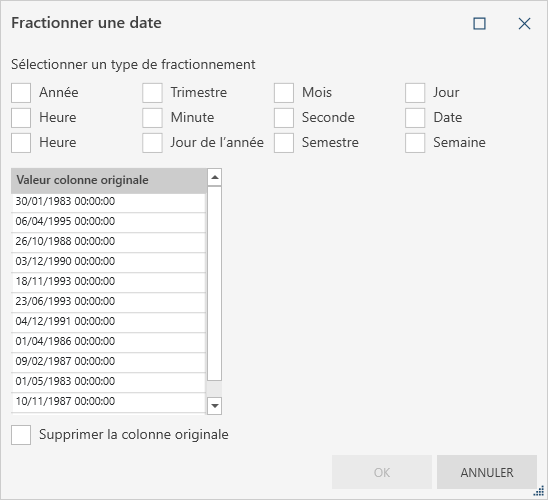Click the scroll up arrow of the list
The height and width of the screenshot is (500, 548).
(215, 177)
